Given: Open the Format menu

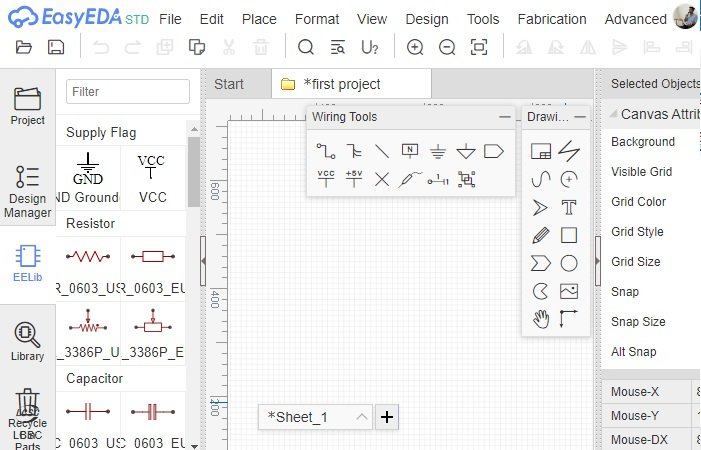Looking at the screenshot, I should pos(317,19).
